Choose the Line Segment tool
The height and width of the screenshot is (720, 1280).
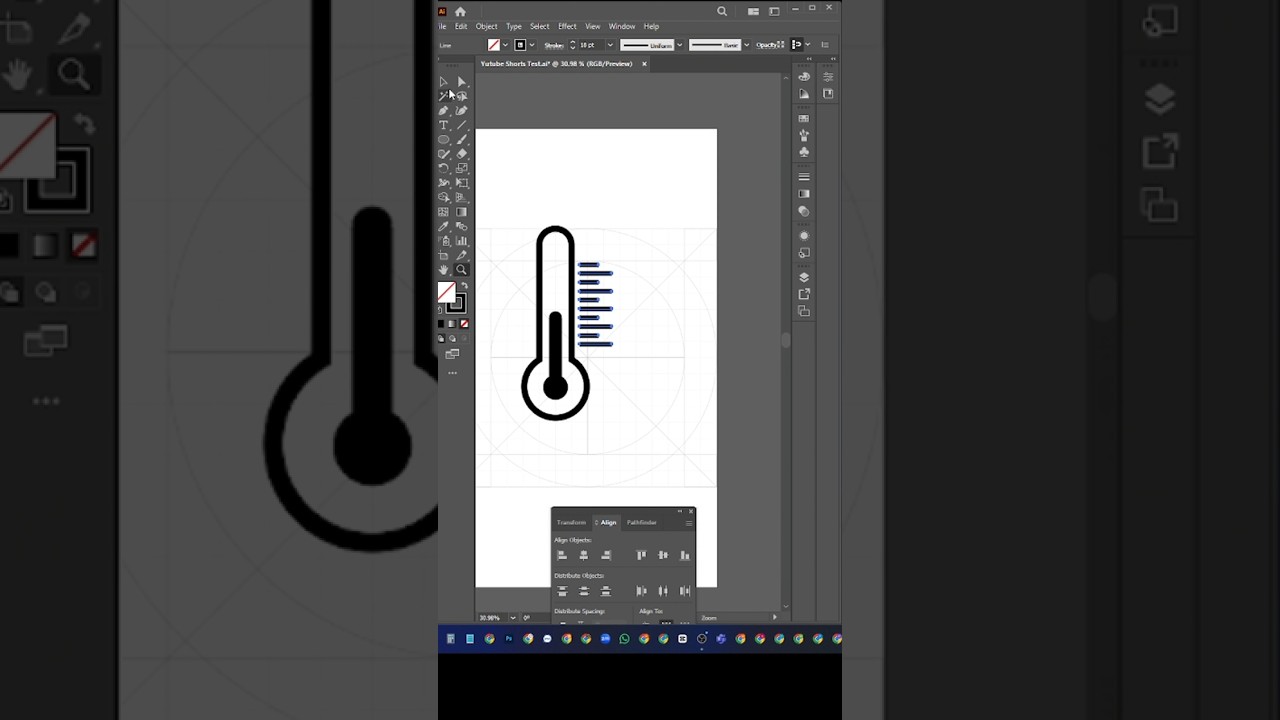click(x=461, y=125)
